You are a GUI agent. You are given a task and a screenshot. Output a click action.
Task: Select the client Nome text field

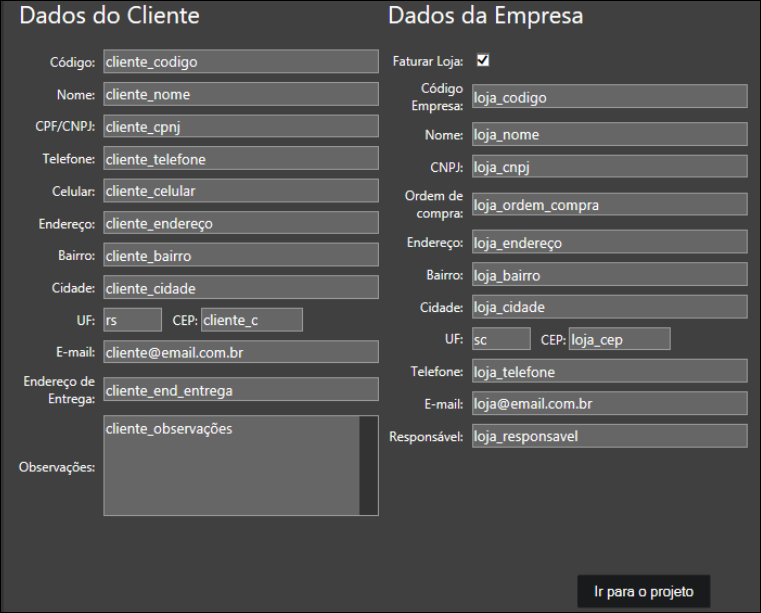click(x=240, y=94)
